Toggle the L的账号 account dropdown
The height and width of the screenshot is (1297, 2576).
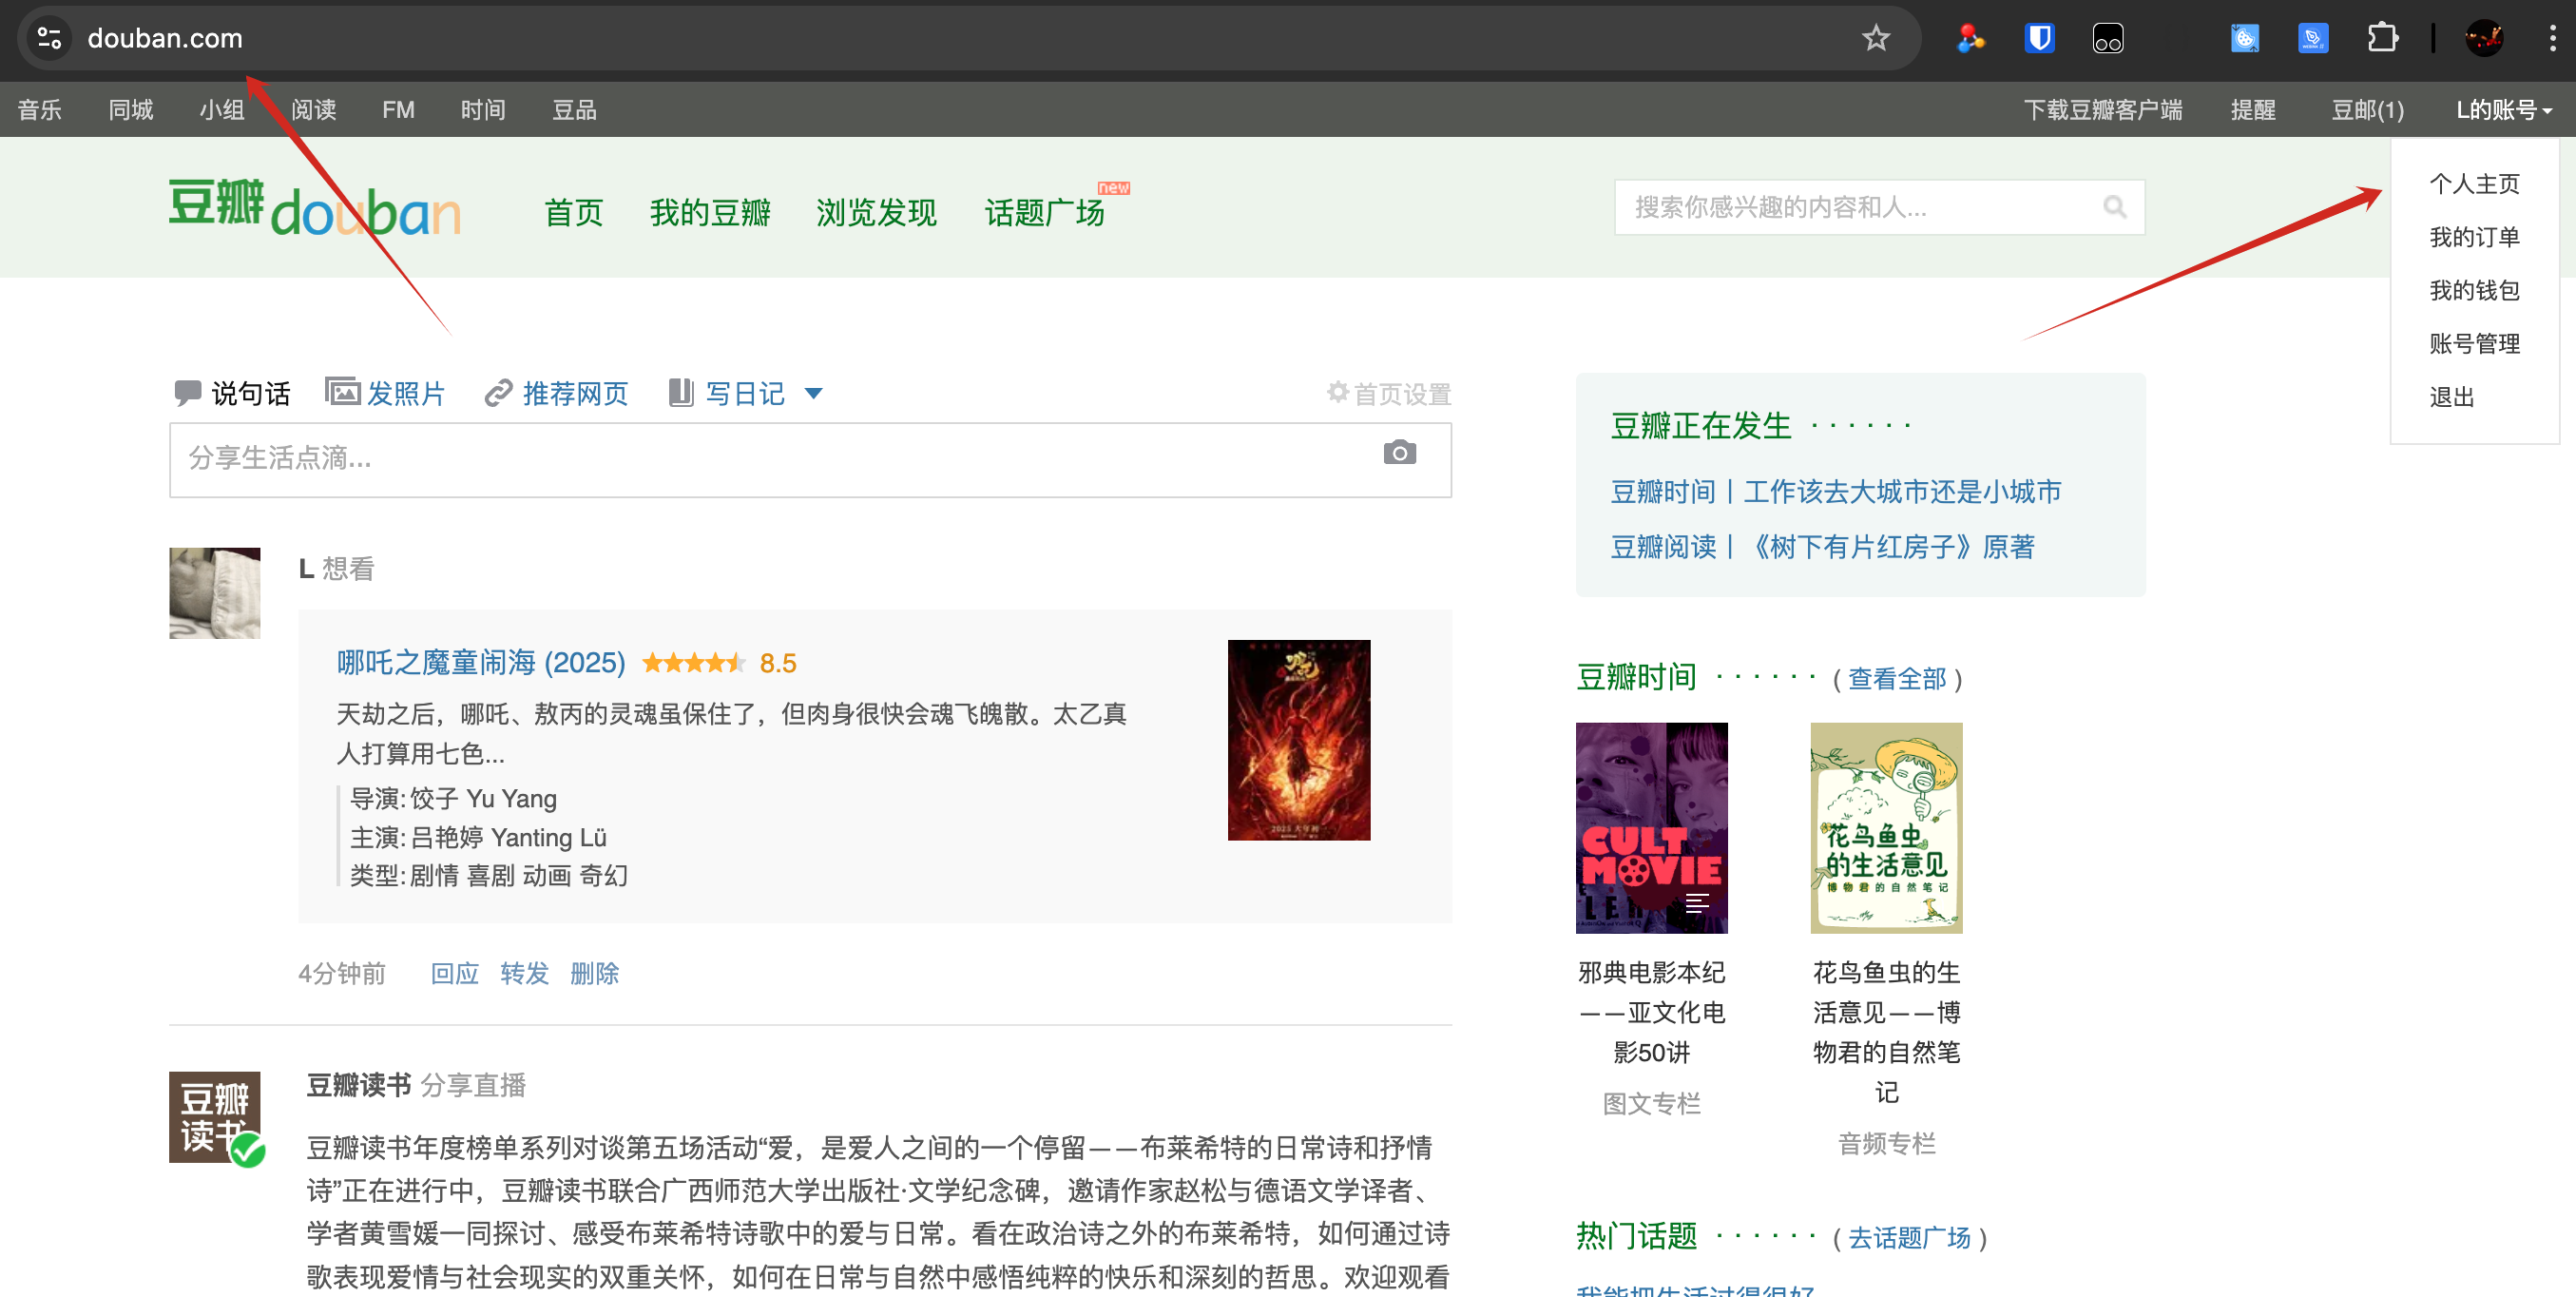coord(2504,109)
